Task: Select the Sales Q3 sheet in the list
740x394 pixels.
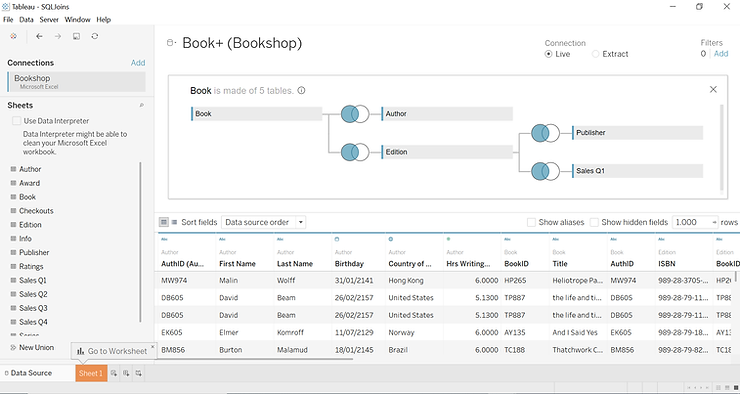Action: click(33, 308)
